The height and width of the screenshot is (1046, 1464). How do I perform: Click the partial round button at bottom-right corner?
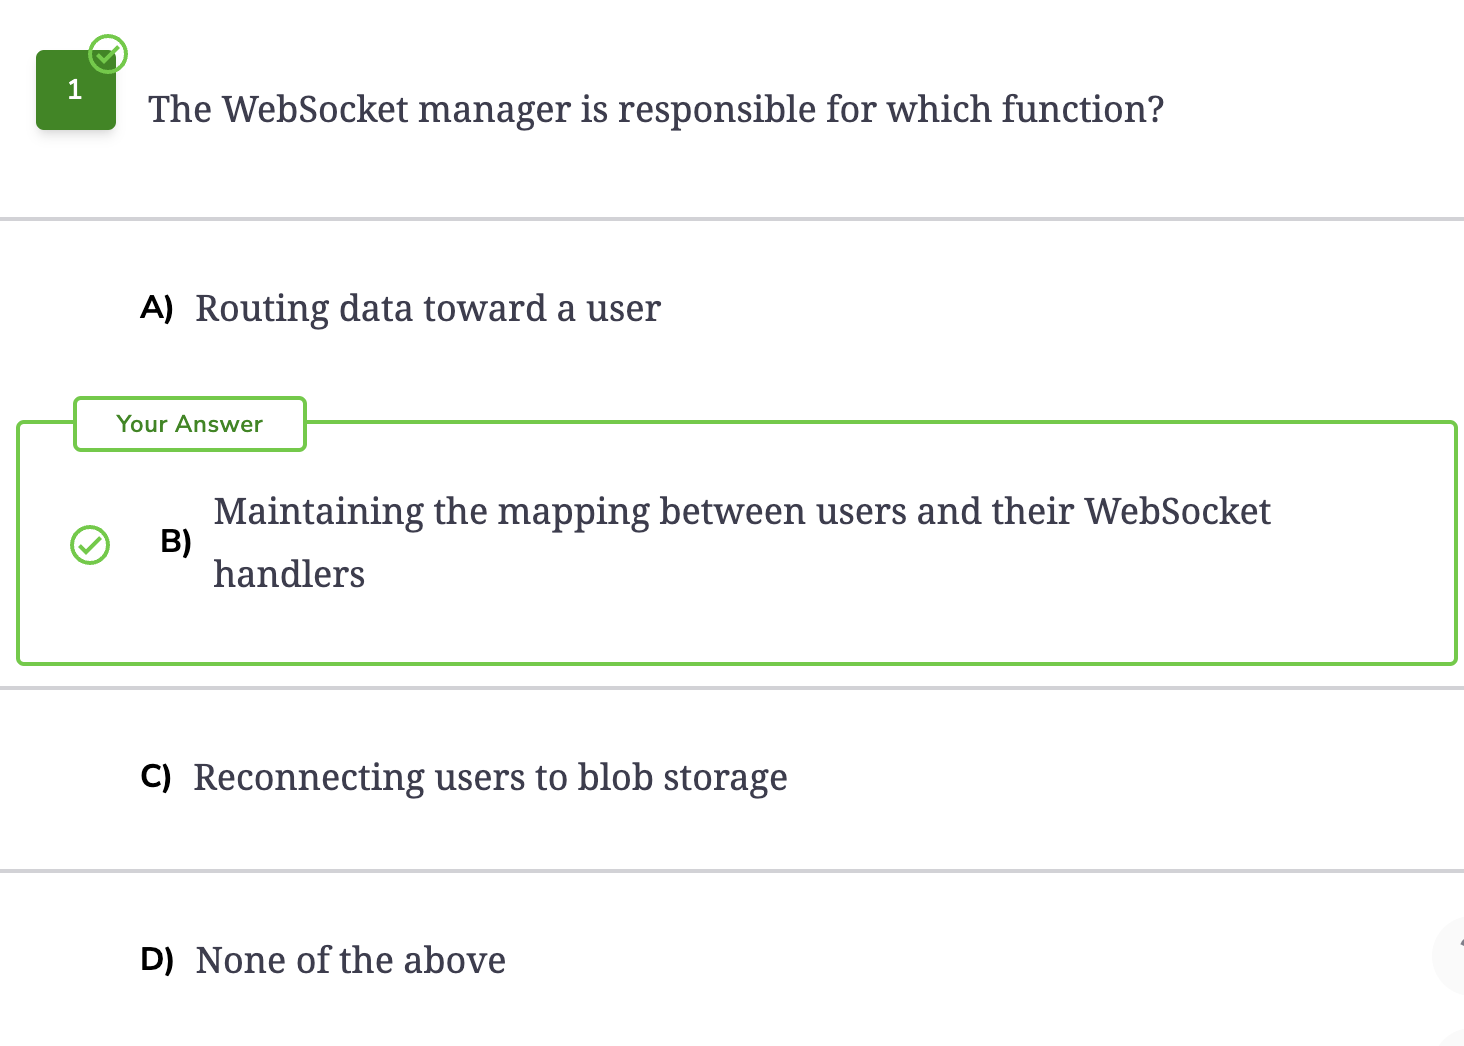click(1452, 1038)
